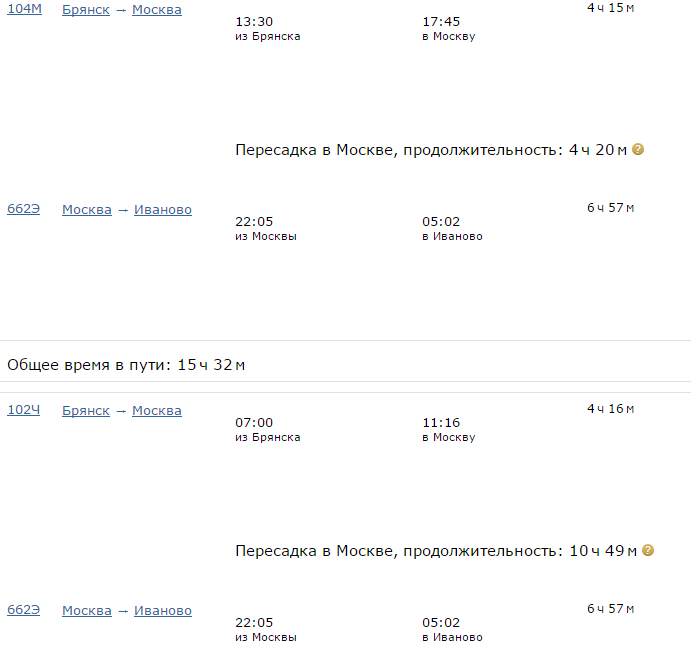Click Москва origin link below 4 ч 20 м transfer
The image size is (691, 663).
(x=87, y=210)
